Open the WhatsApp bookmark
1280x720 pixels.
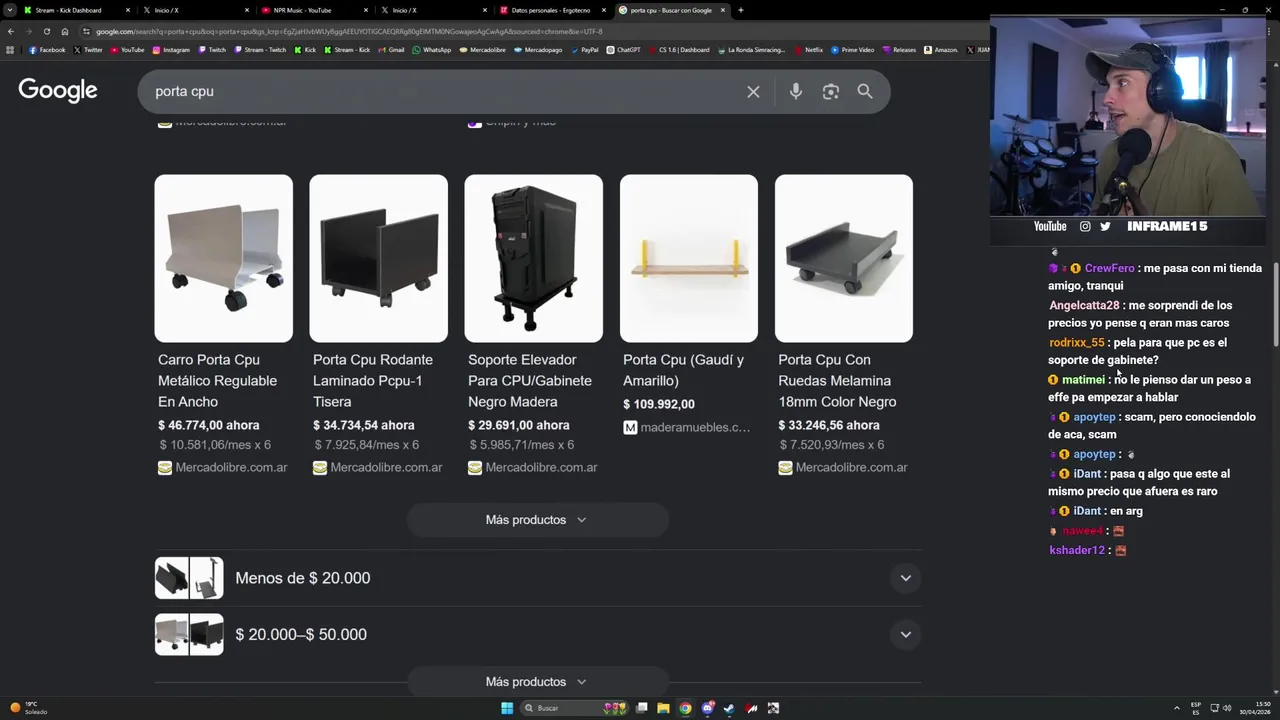point(431,50)
